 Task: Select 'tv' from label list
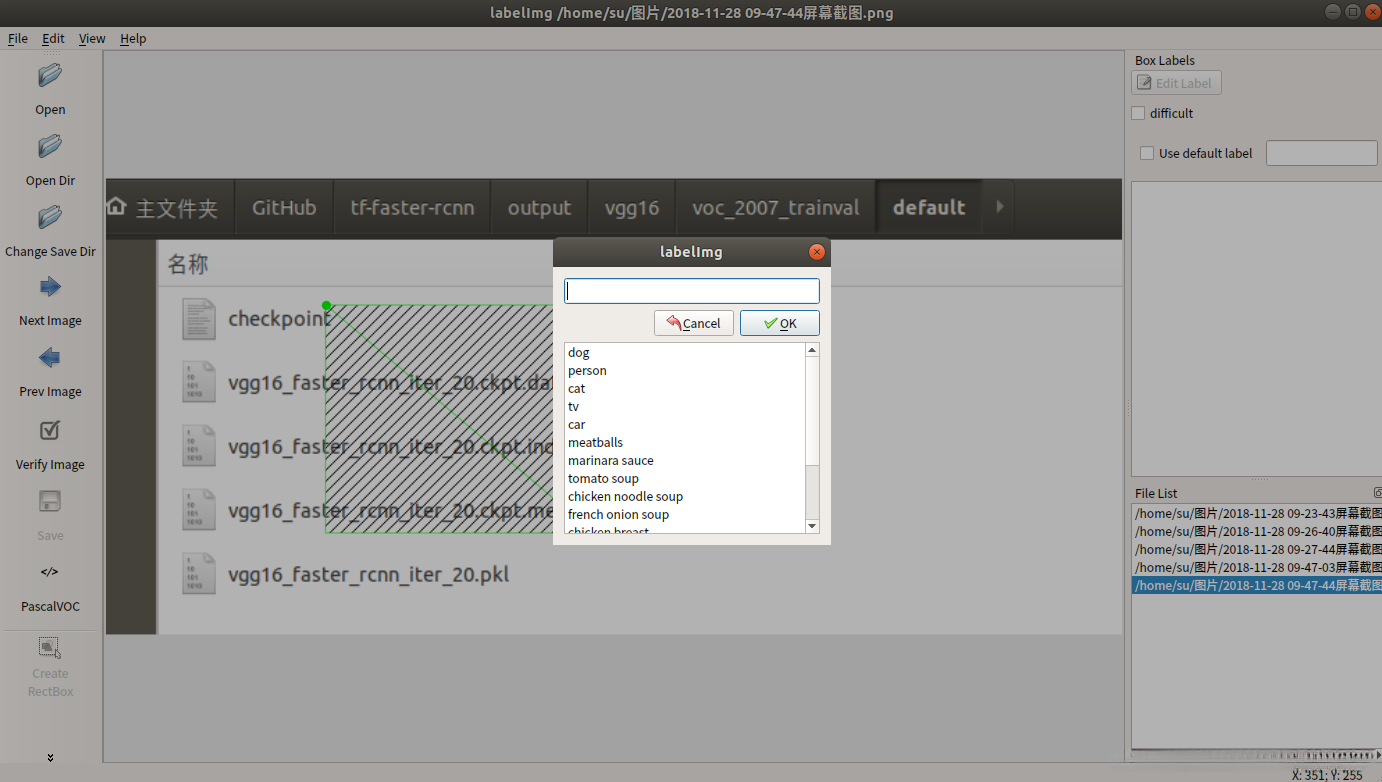685,406
